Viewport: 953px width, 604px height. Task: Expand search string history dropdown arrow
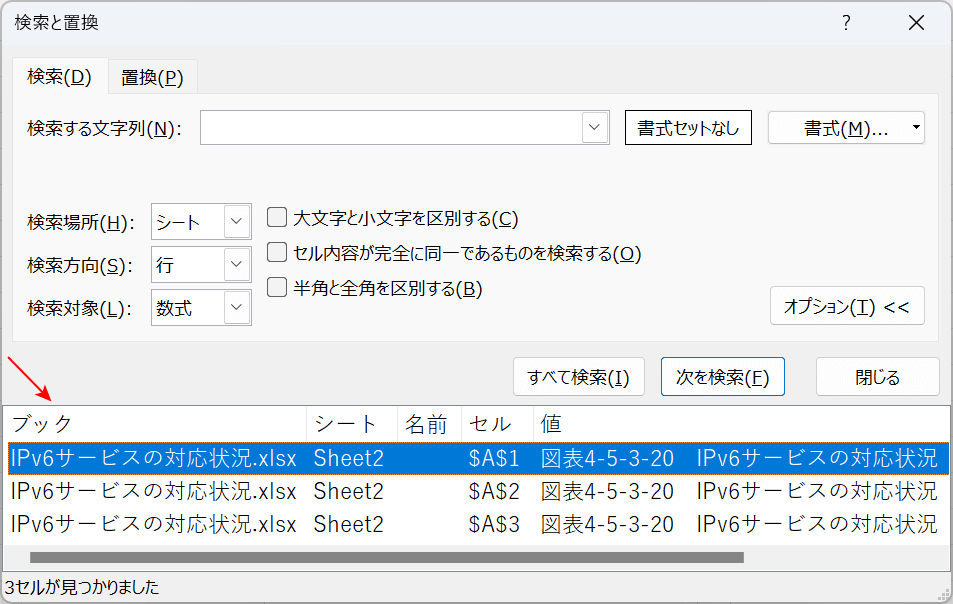tap(595, 128)
